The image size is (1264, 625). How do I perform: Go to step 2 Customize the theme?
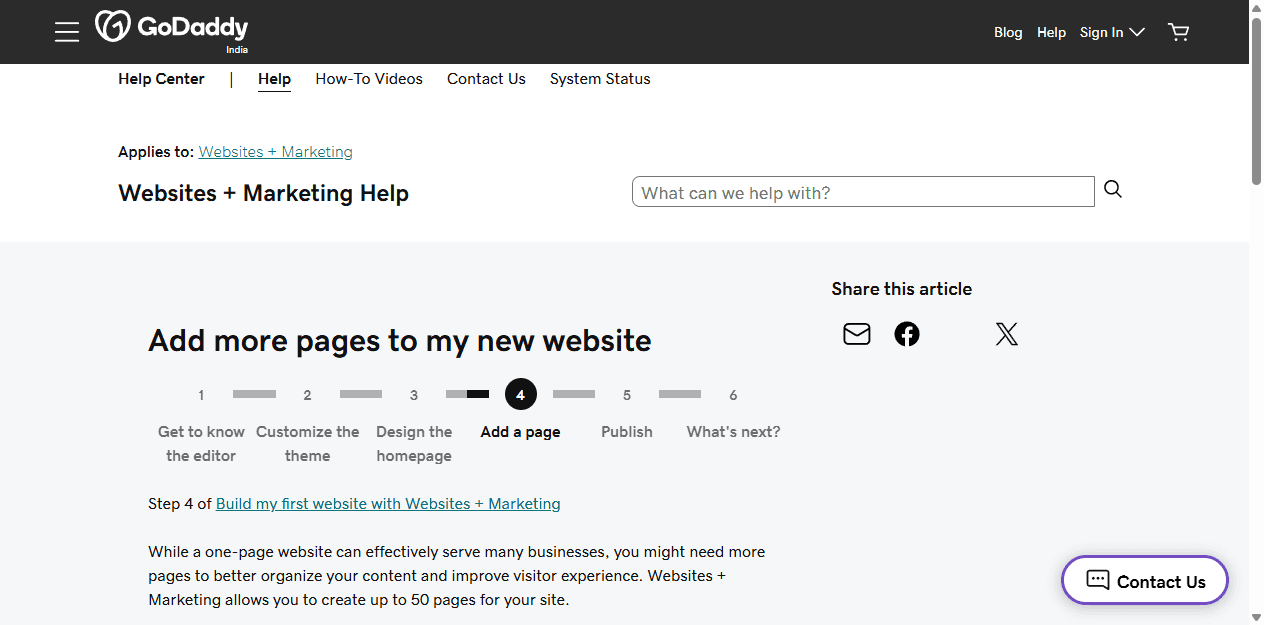pyautogui.click(x=307, y=425)
